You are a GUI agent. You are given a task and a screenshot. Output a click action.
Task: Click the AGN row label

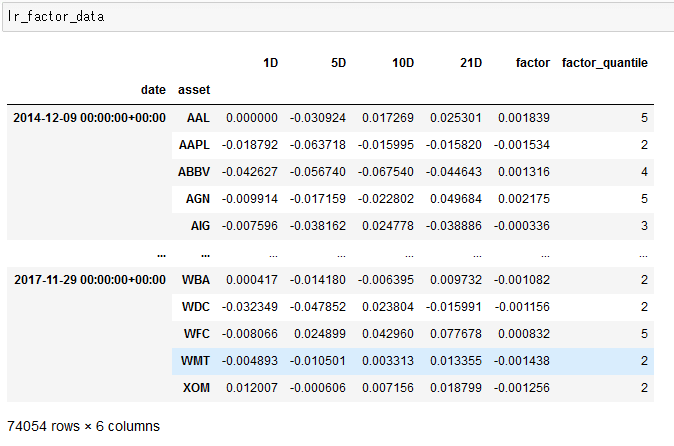pyautogui.click(x=197, y=199)
